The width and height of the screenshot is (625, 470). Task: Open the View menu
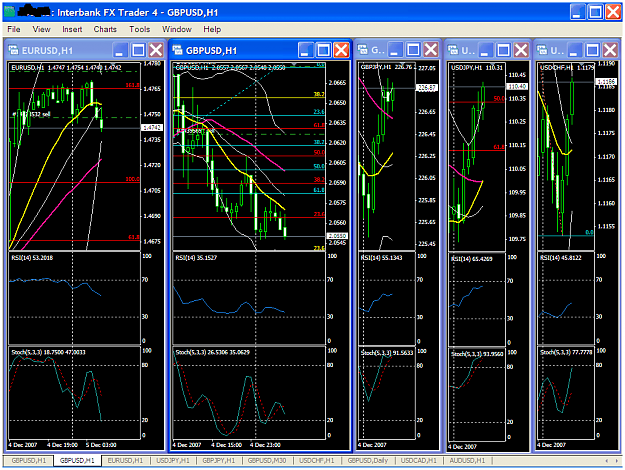[x=41, y=29]
